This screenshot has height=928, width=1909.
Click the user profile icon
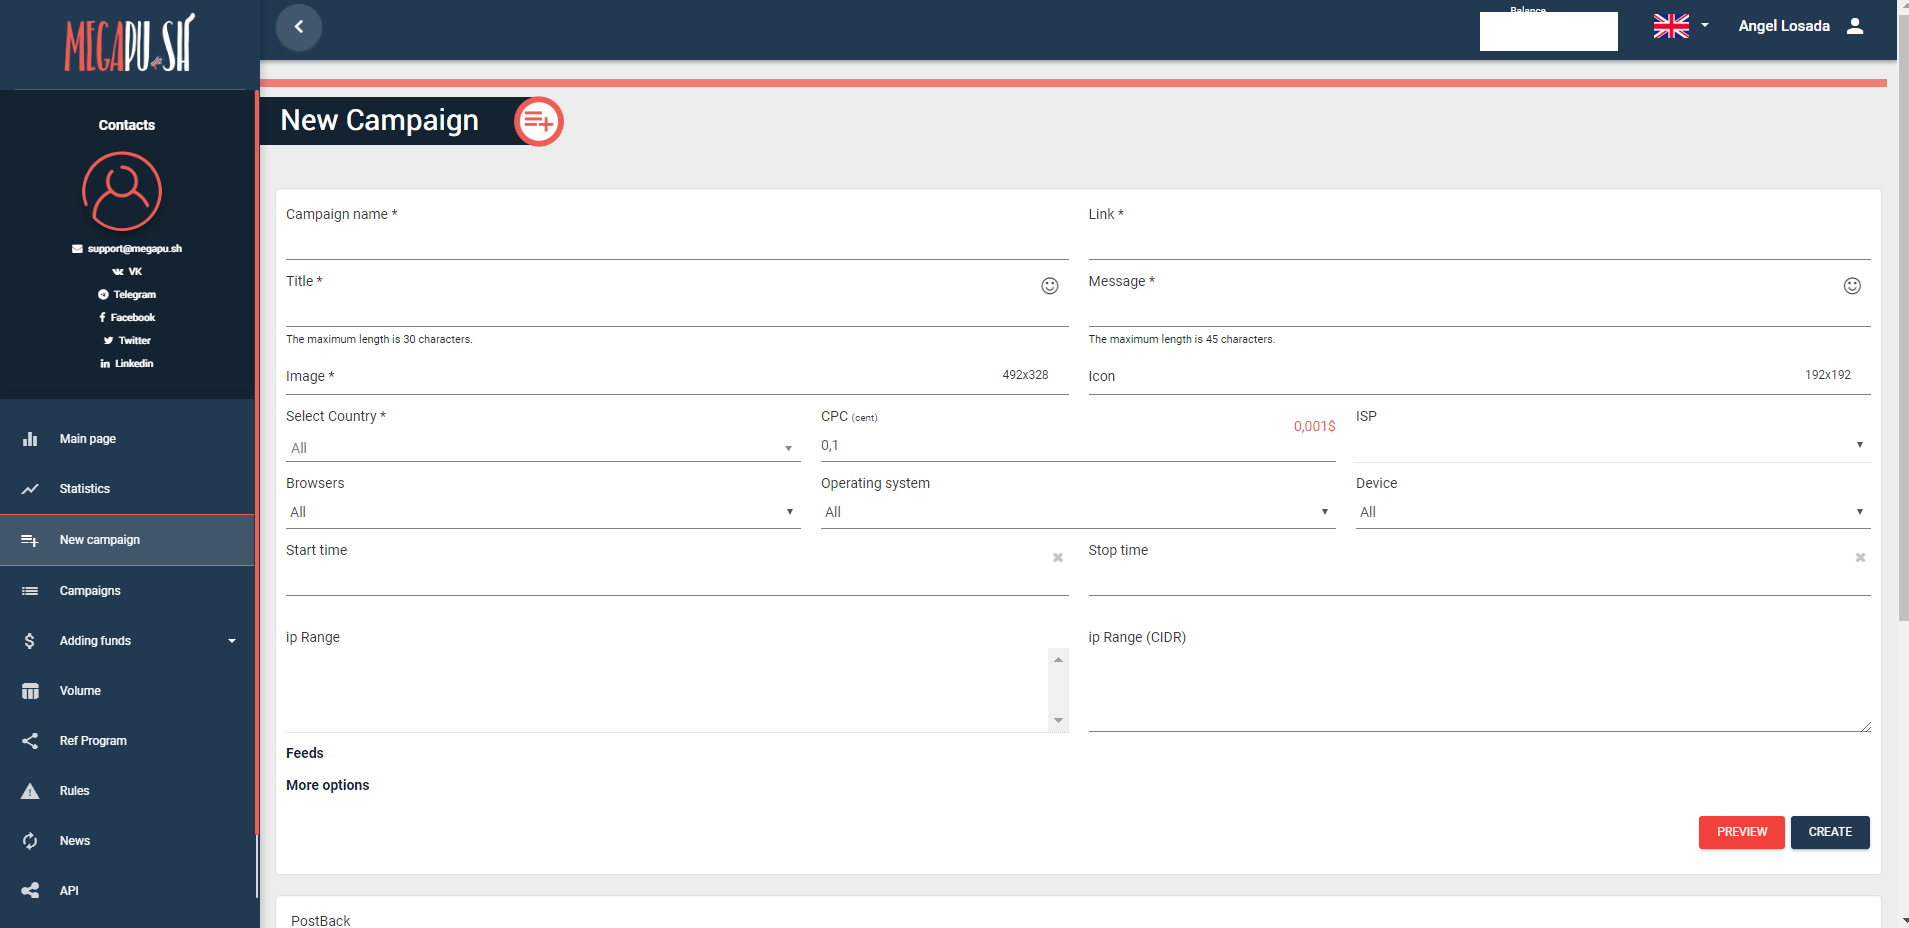pos(1855,26)
